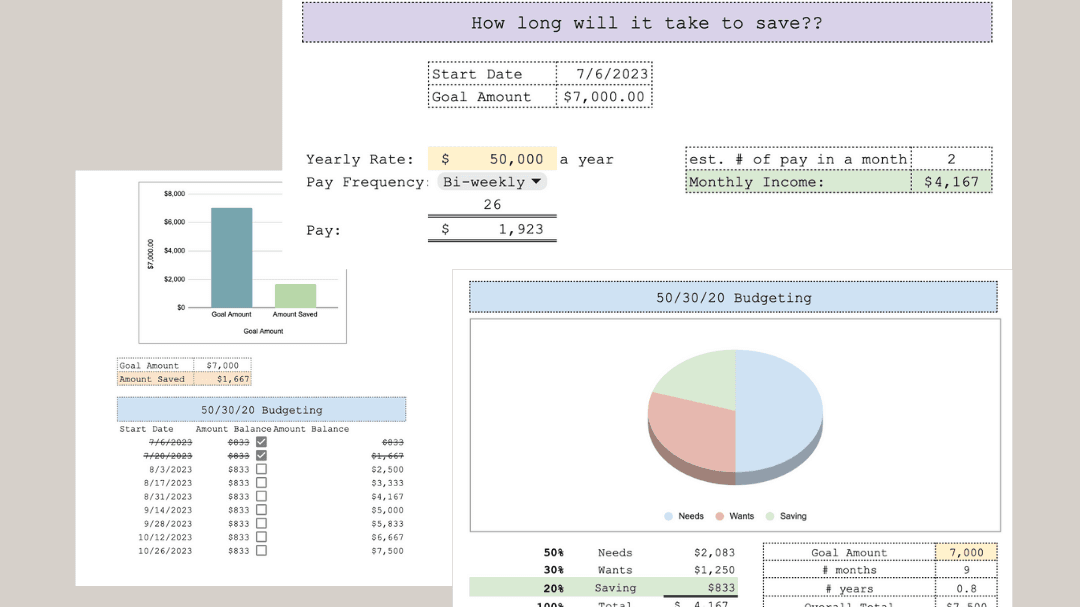The image size is (1080, 607).
Task: Select the pay periods value 26
Action: (492, 205)
